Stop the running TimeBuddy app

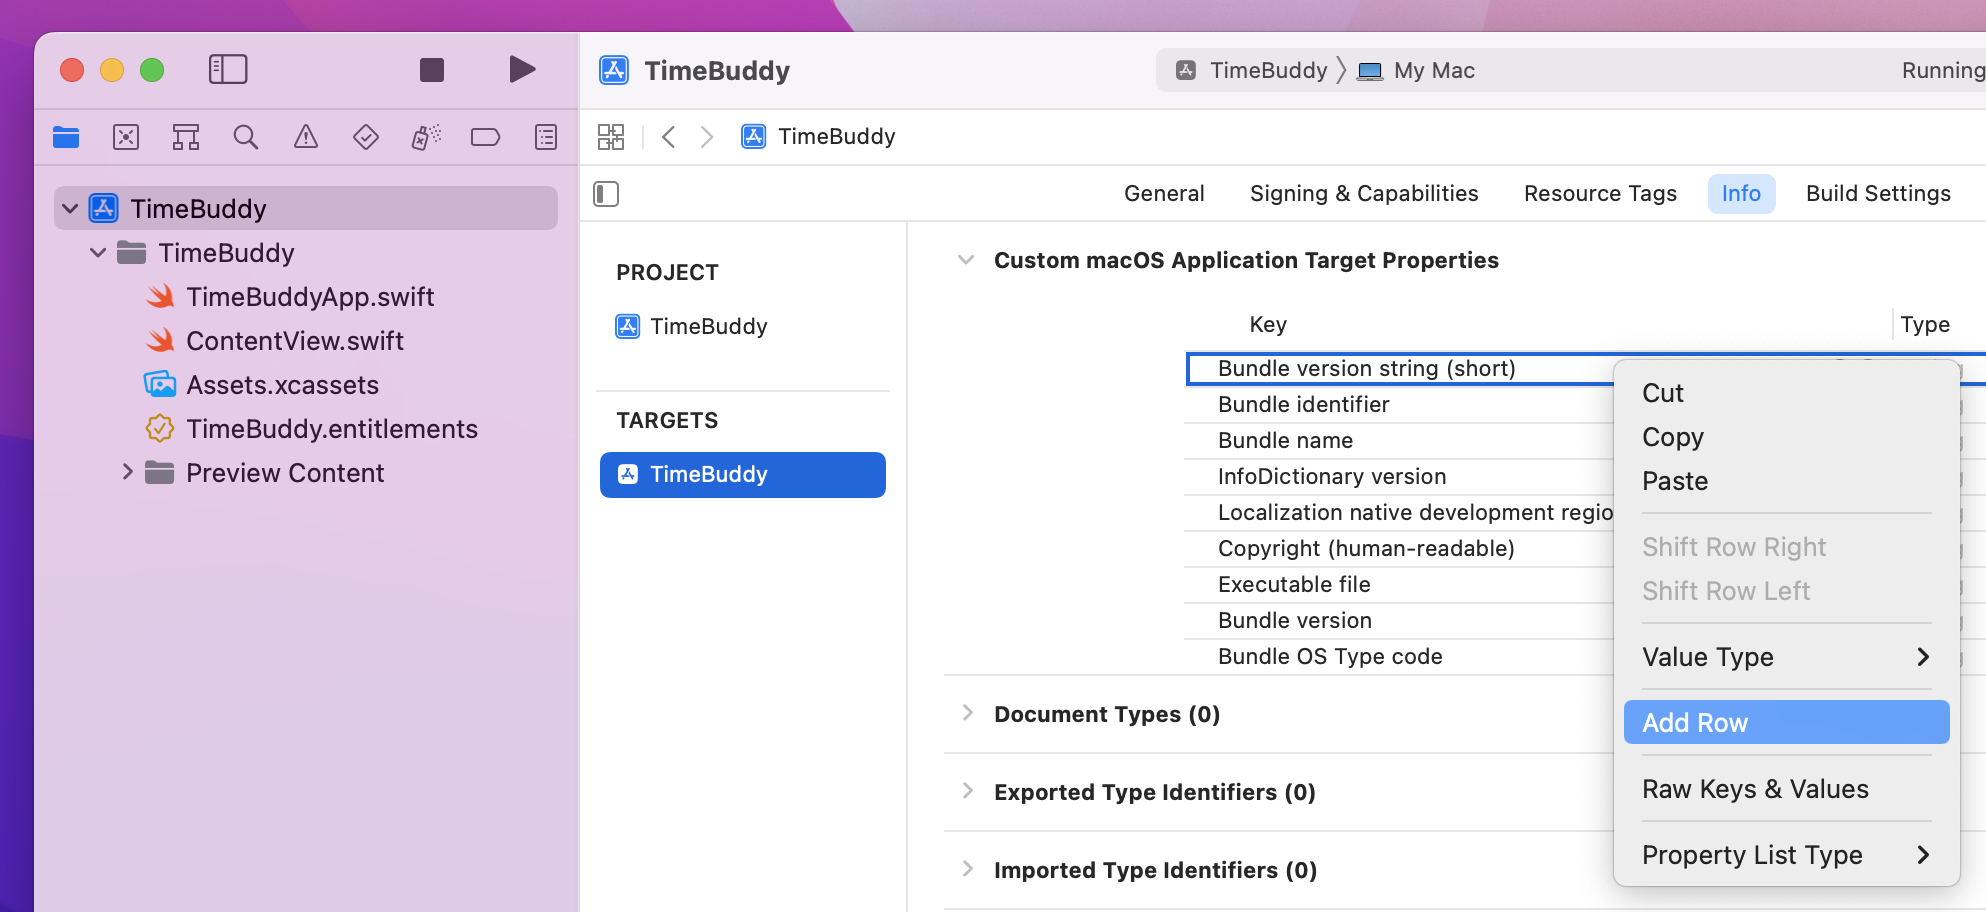[x=431, y=69]
